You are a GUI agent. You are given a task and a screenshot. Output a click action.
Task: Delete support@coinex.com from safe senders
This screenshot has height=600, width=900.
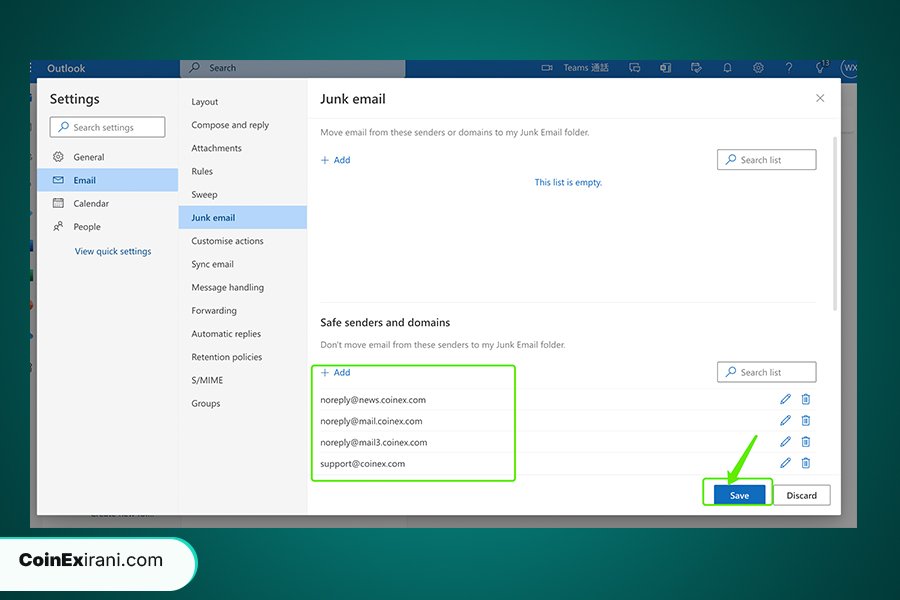[x=806, y=463]
